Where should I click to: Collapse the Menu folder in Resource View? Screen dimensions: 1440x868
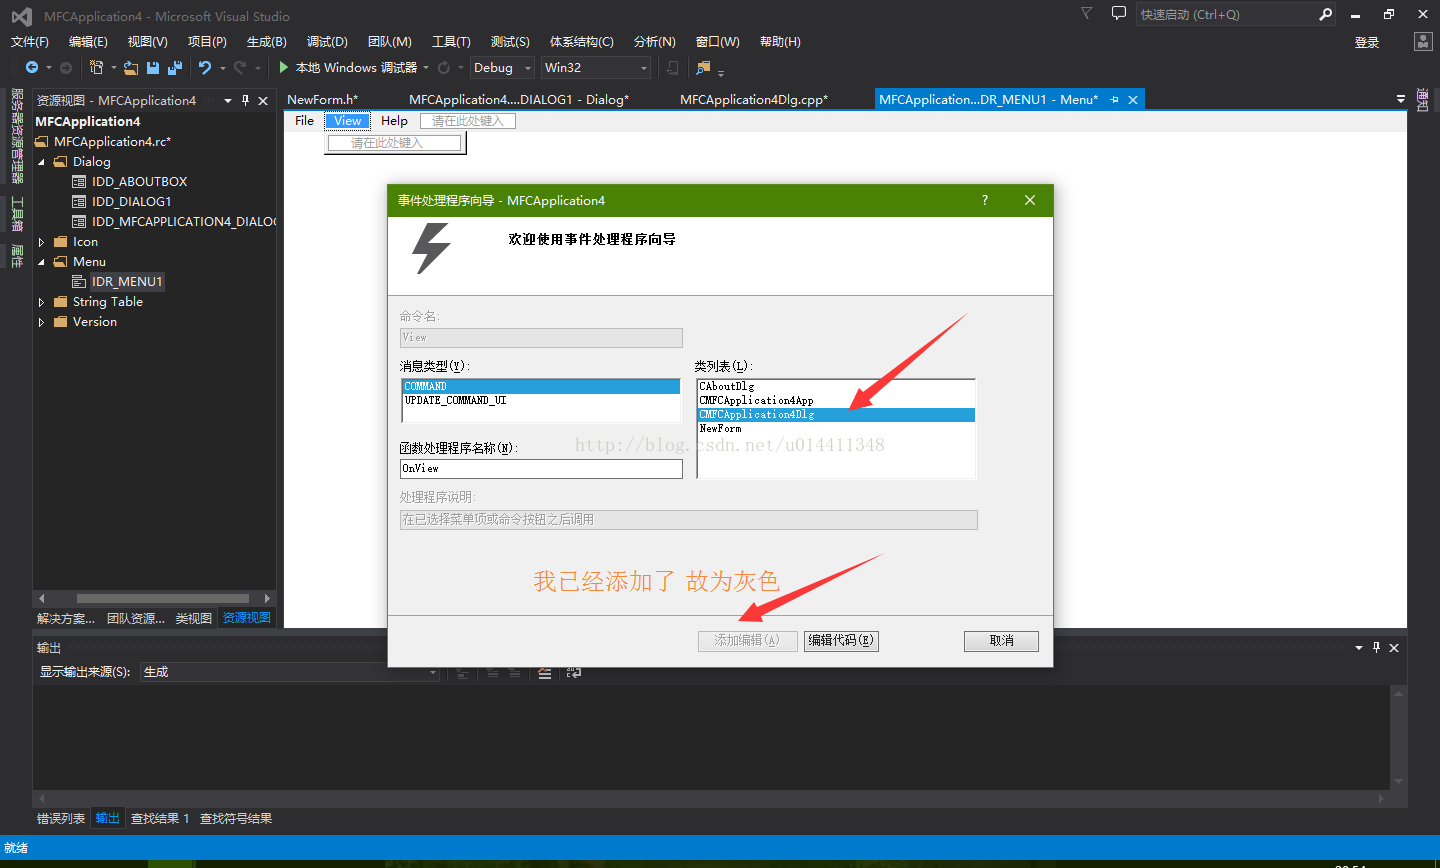point(41,261)
